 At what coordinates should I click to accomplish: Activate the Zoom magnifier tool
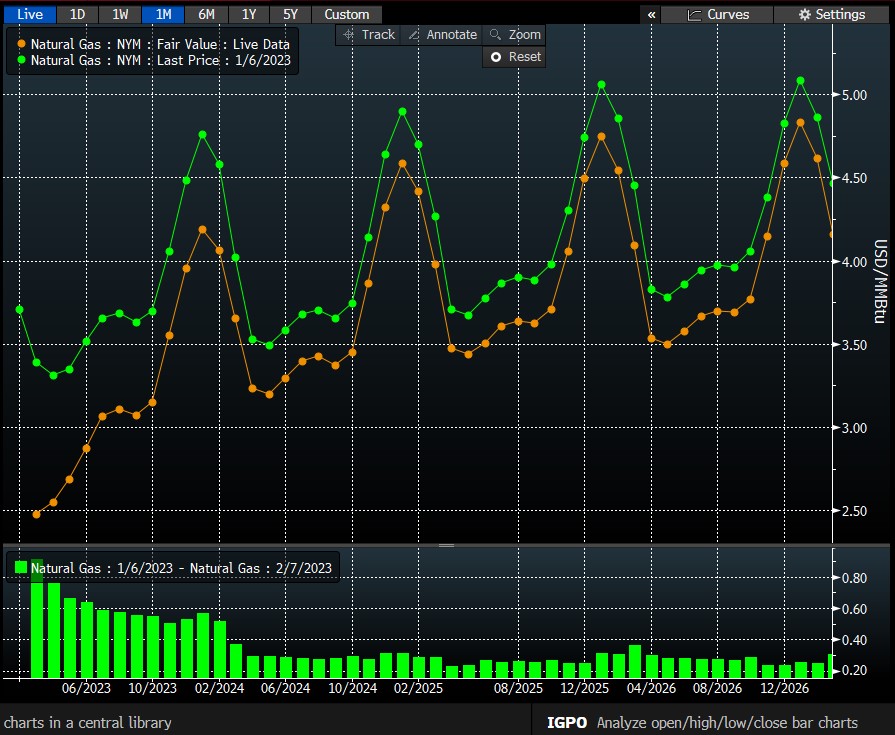coord(515,34)
